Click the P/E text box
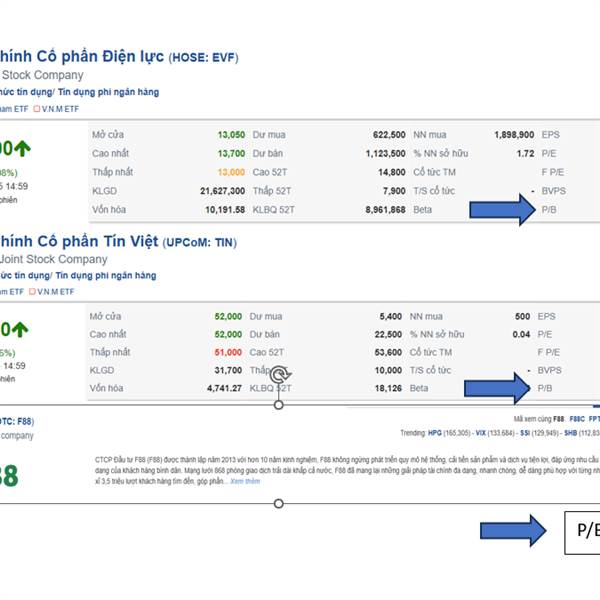Image resolution: width=600 pixels, height=600 pixels. (582, 533)
